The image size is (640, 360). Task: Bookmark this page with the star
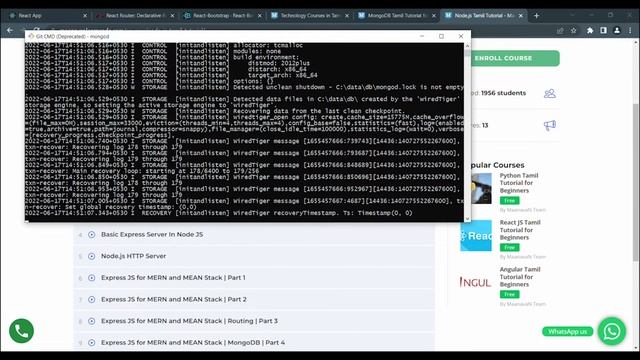573,30
